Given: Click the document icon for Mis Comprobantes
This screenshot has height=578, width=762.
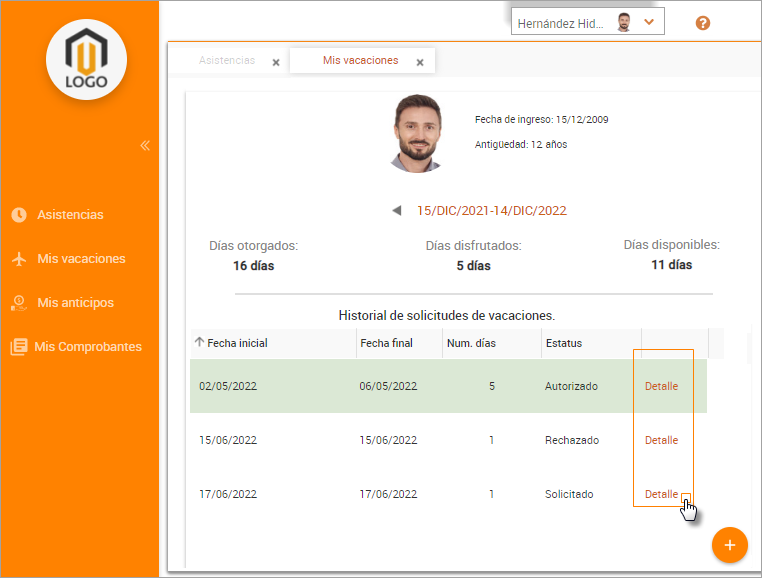Looking at the screenshot, I should point(18,347).
